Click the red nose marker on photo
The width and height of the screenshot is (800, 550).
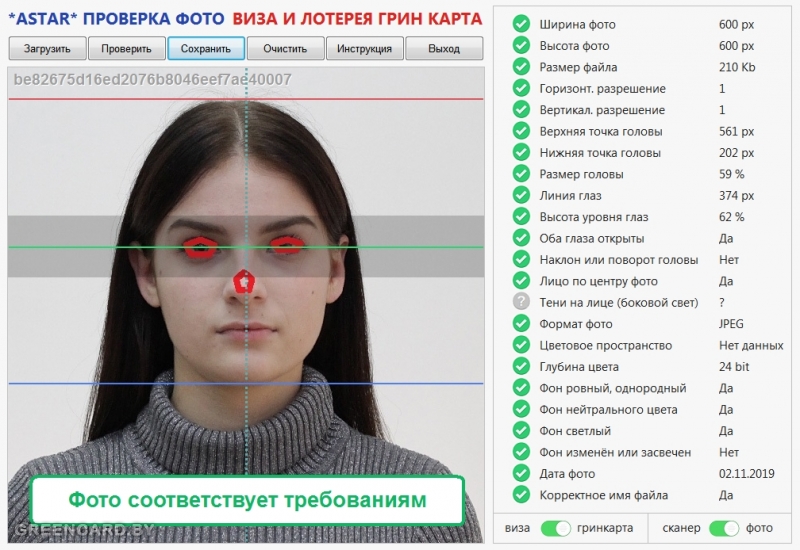click(244, 282)
